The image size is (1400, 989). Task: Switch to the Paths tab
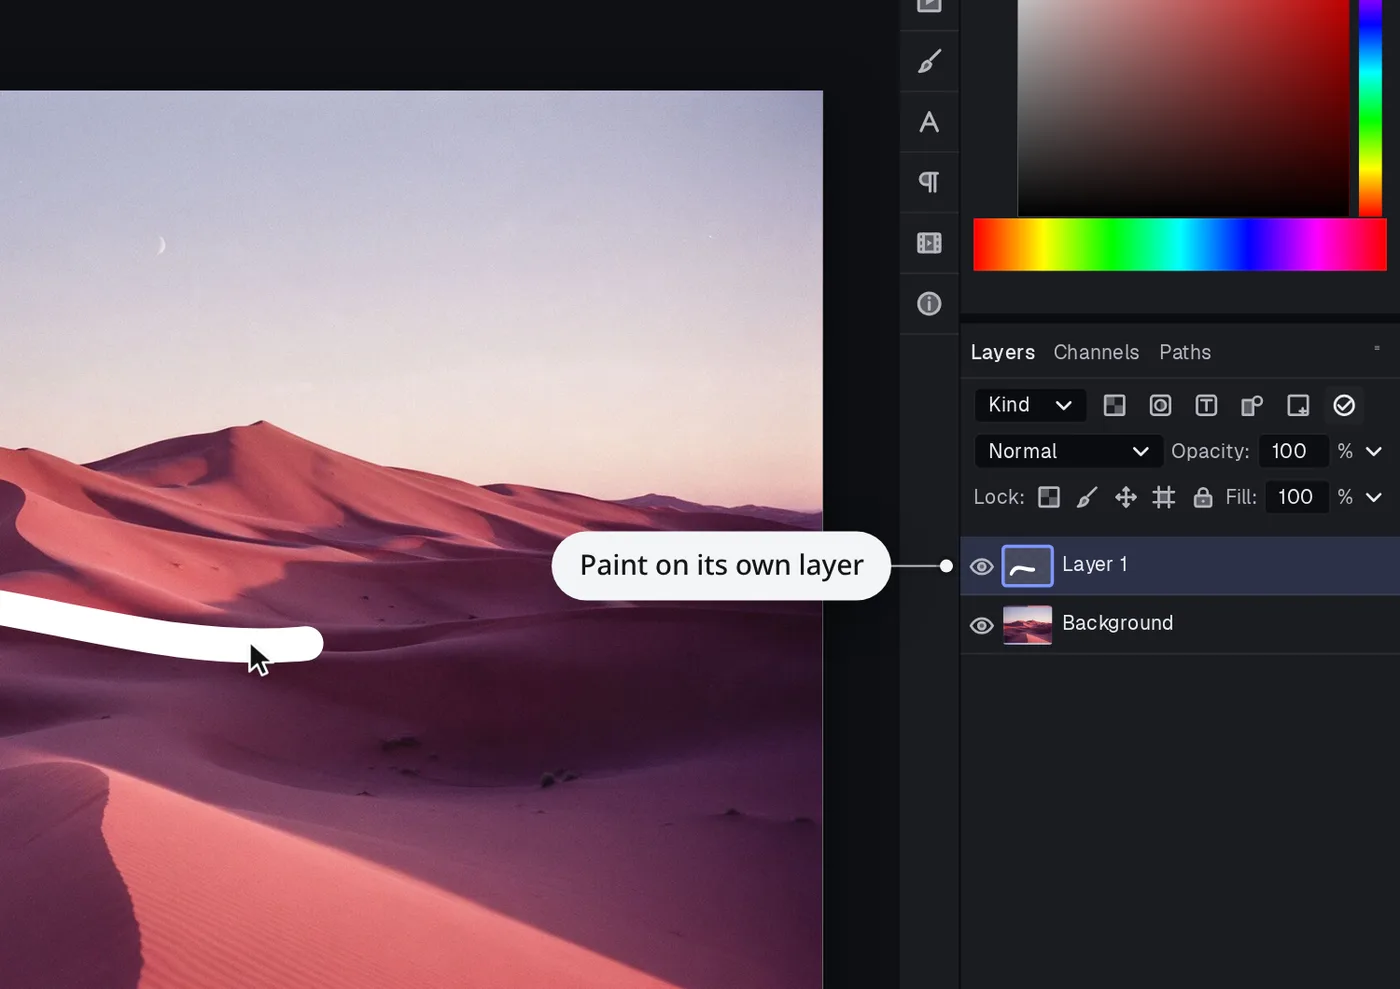click(1185, 352)
